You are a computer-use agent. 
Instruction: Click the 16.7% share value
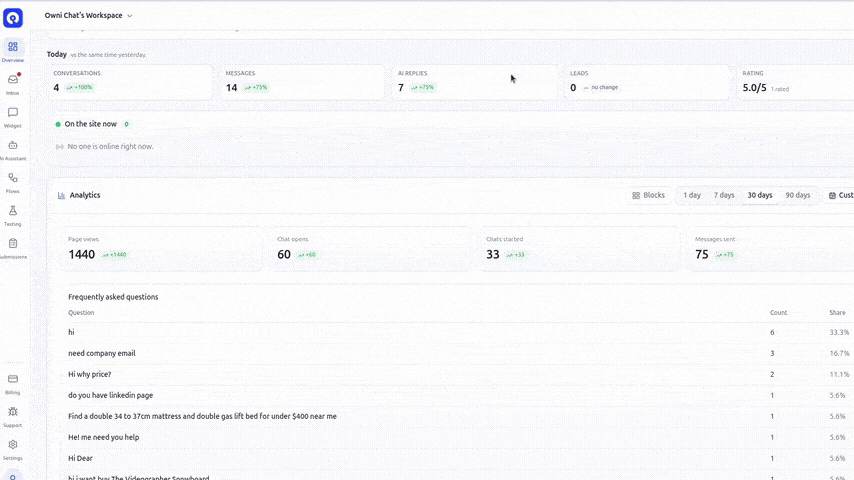point(839,353)
